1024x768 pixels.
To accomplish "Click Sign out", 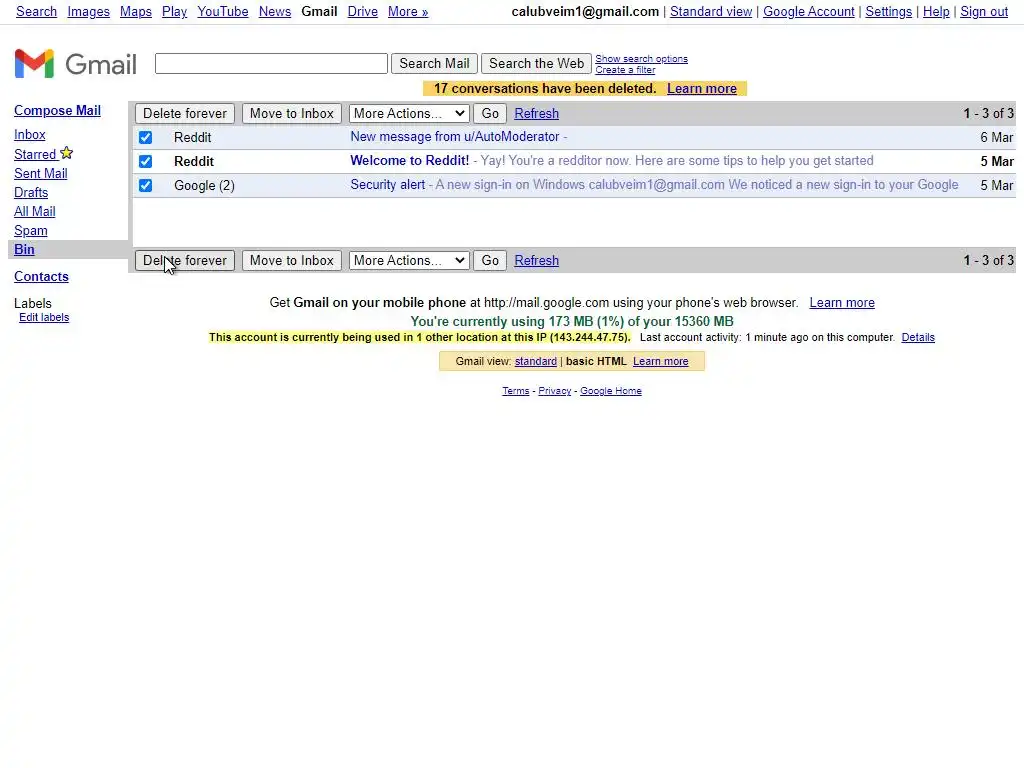I will (984, 12).
